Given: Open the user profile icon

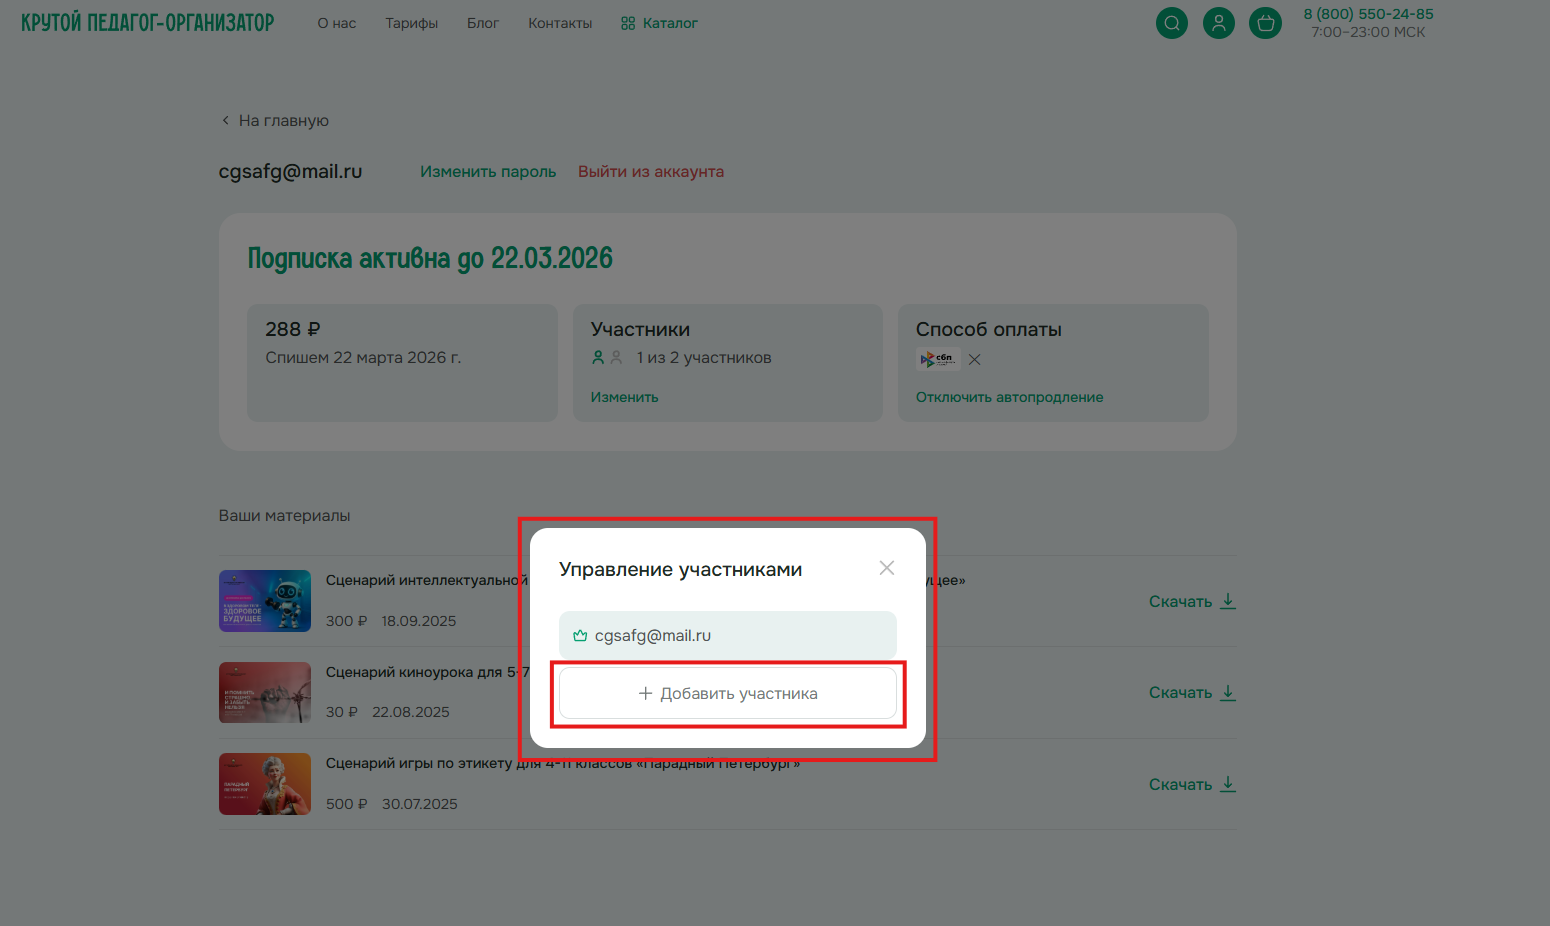Looking at the screenshot, I should (x=1218, y=23).
